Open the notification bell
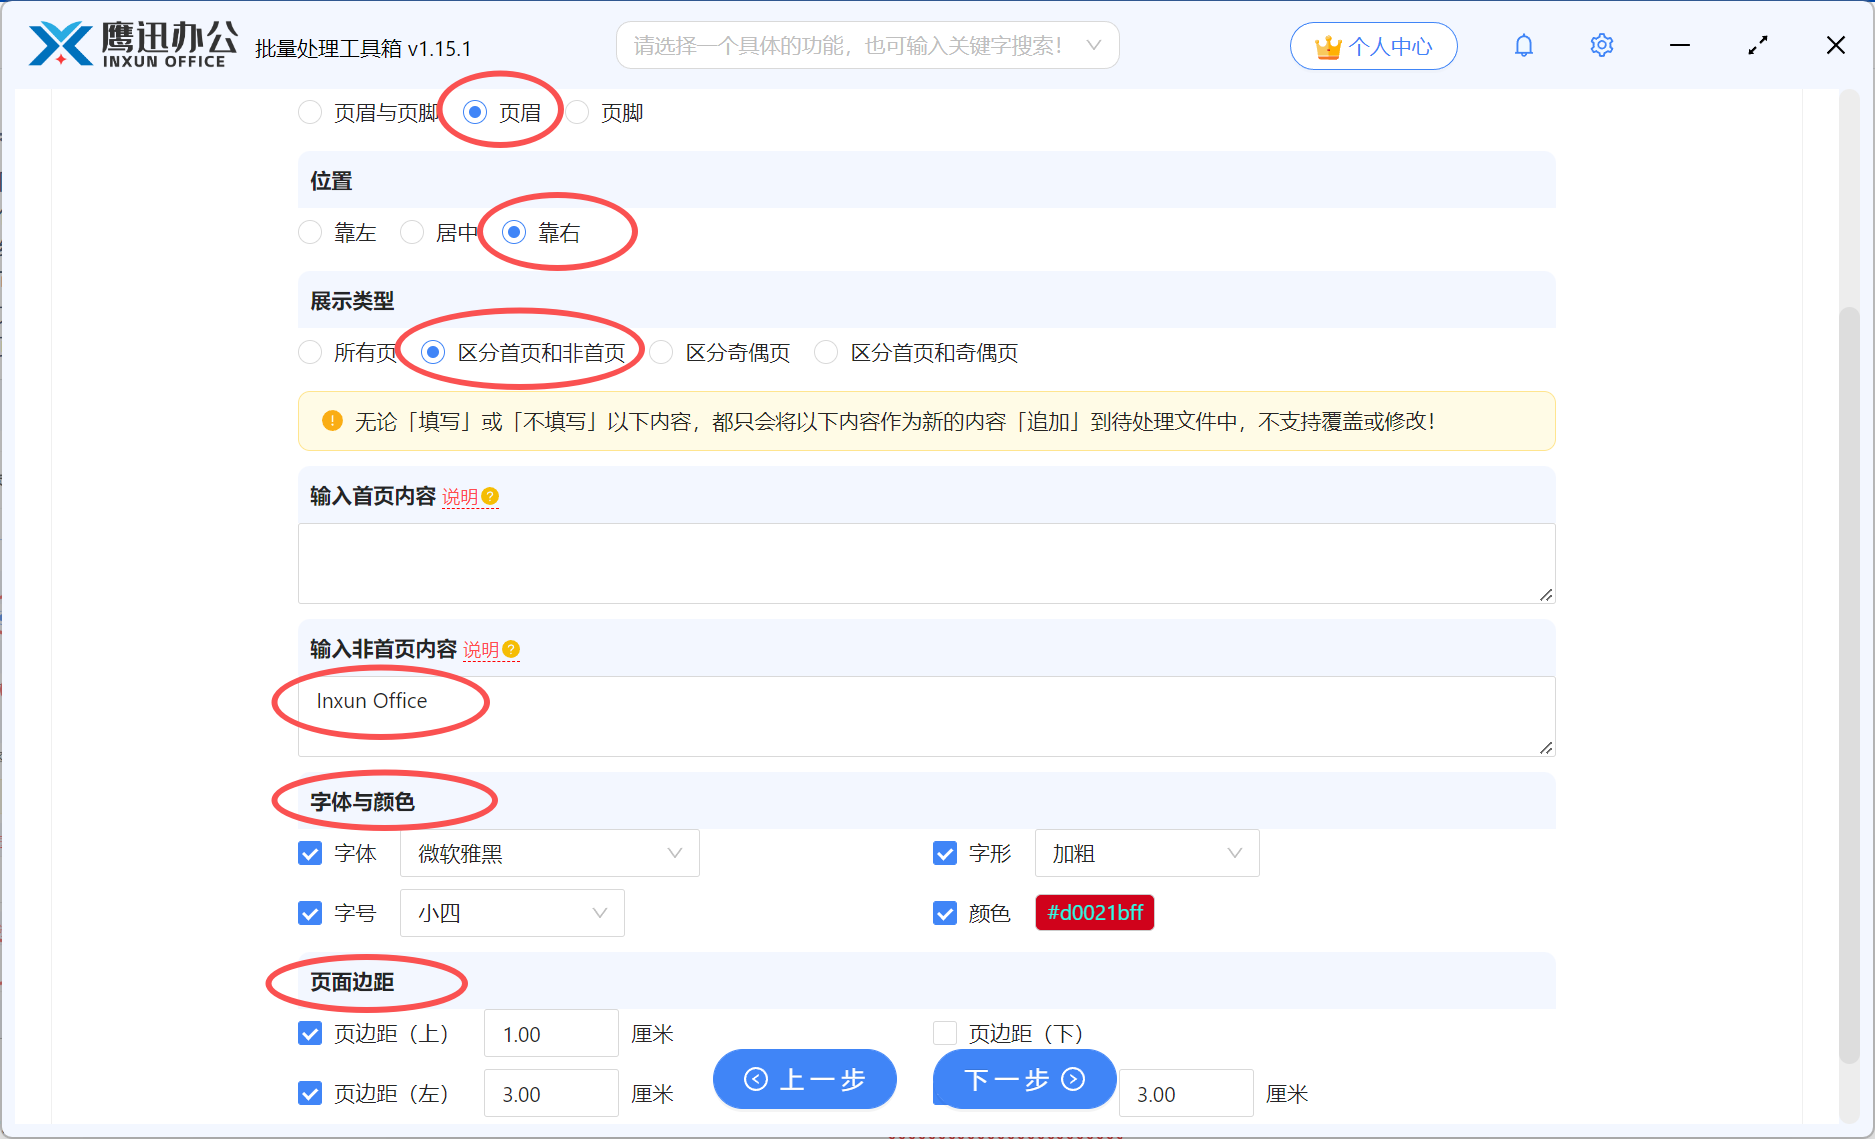Image resolution: width=1875 pixels, height=1139 pixels. 1523,45
